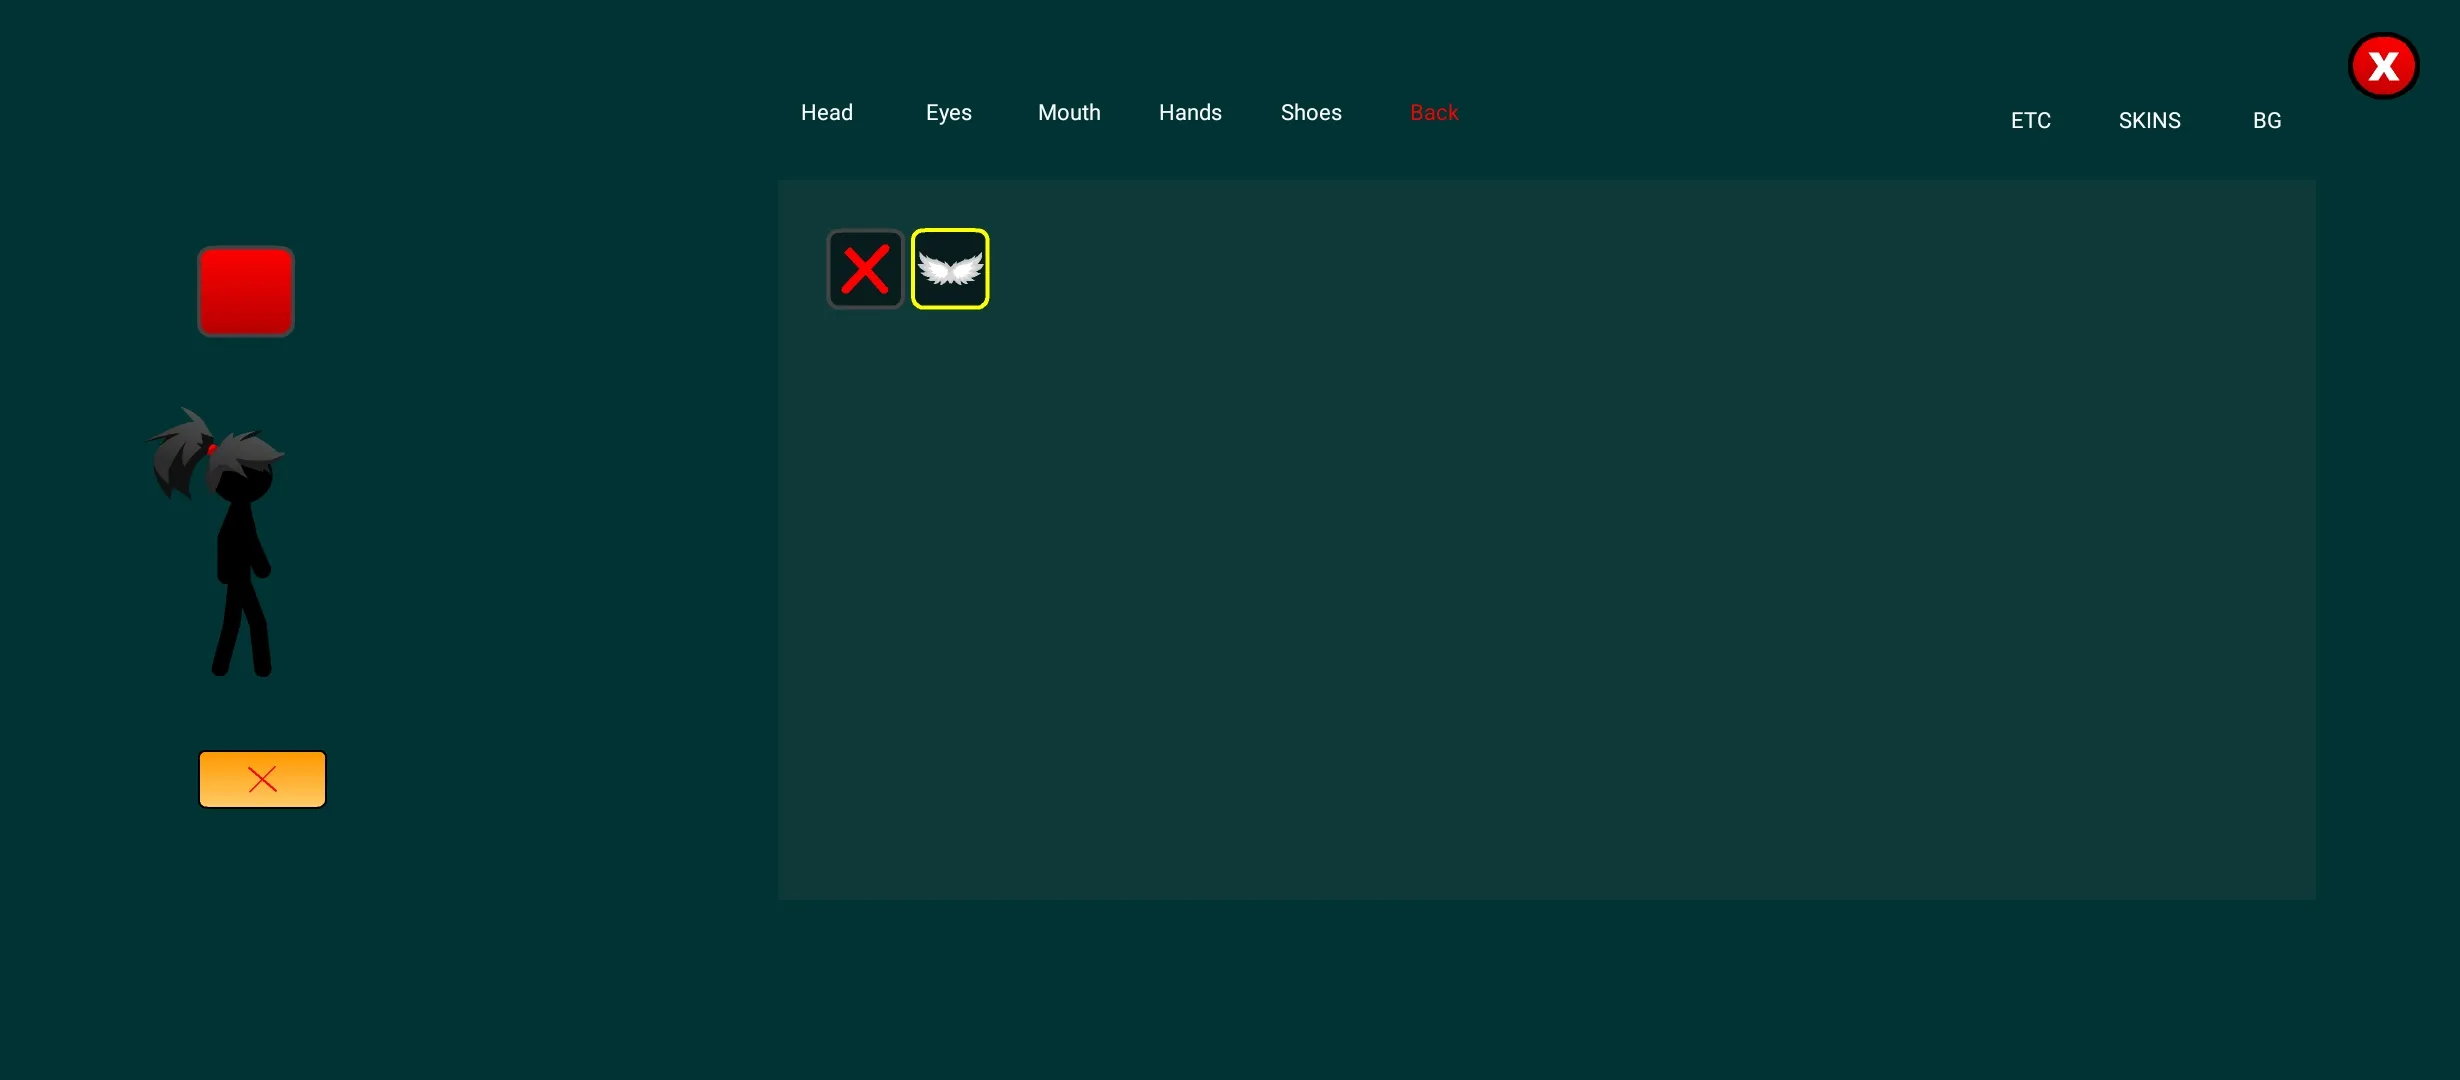Viewport: 2460px width, 1080px height.
Task: Open the ETC extras panel
Action: tap(2030, 119)
